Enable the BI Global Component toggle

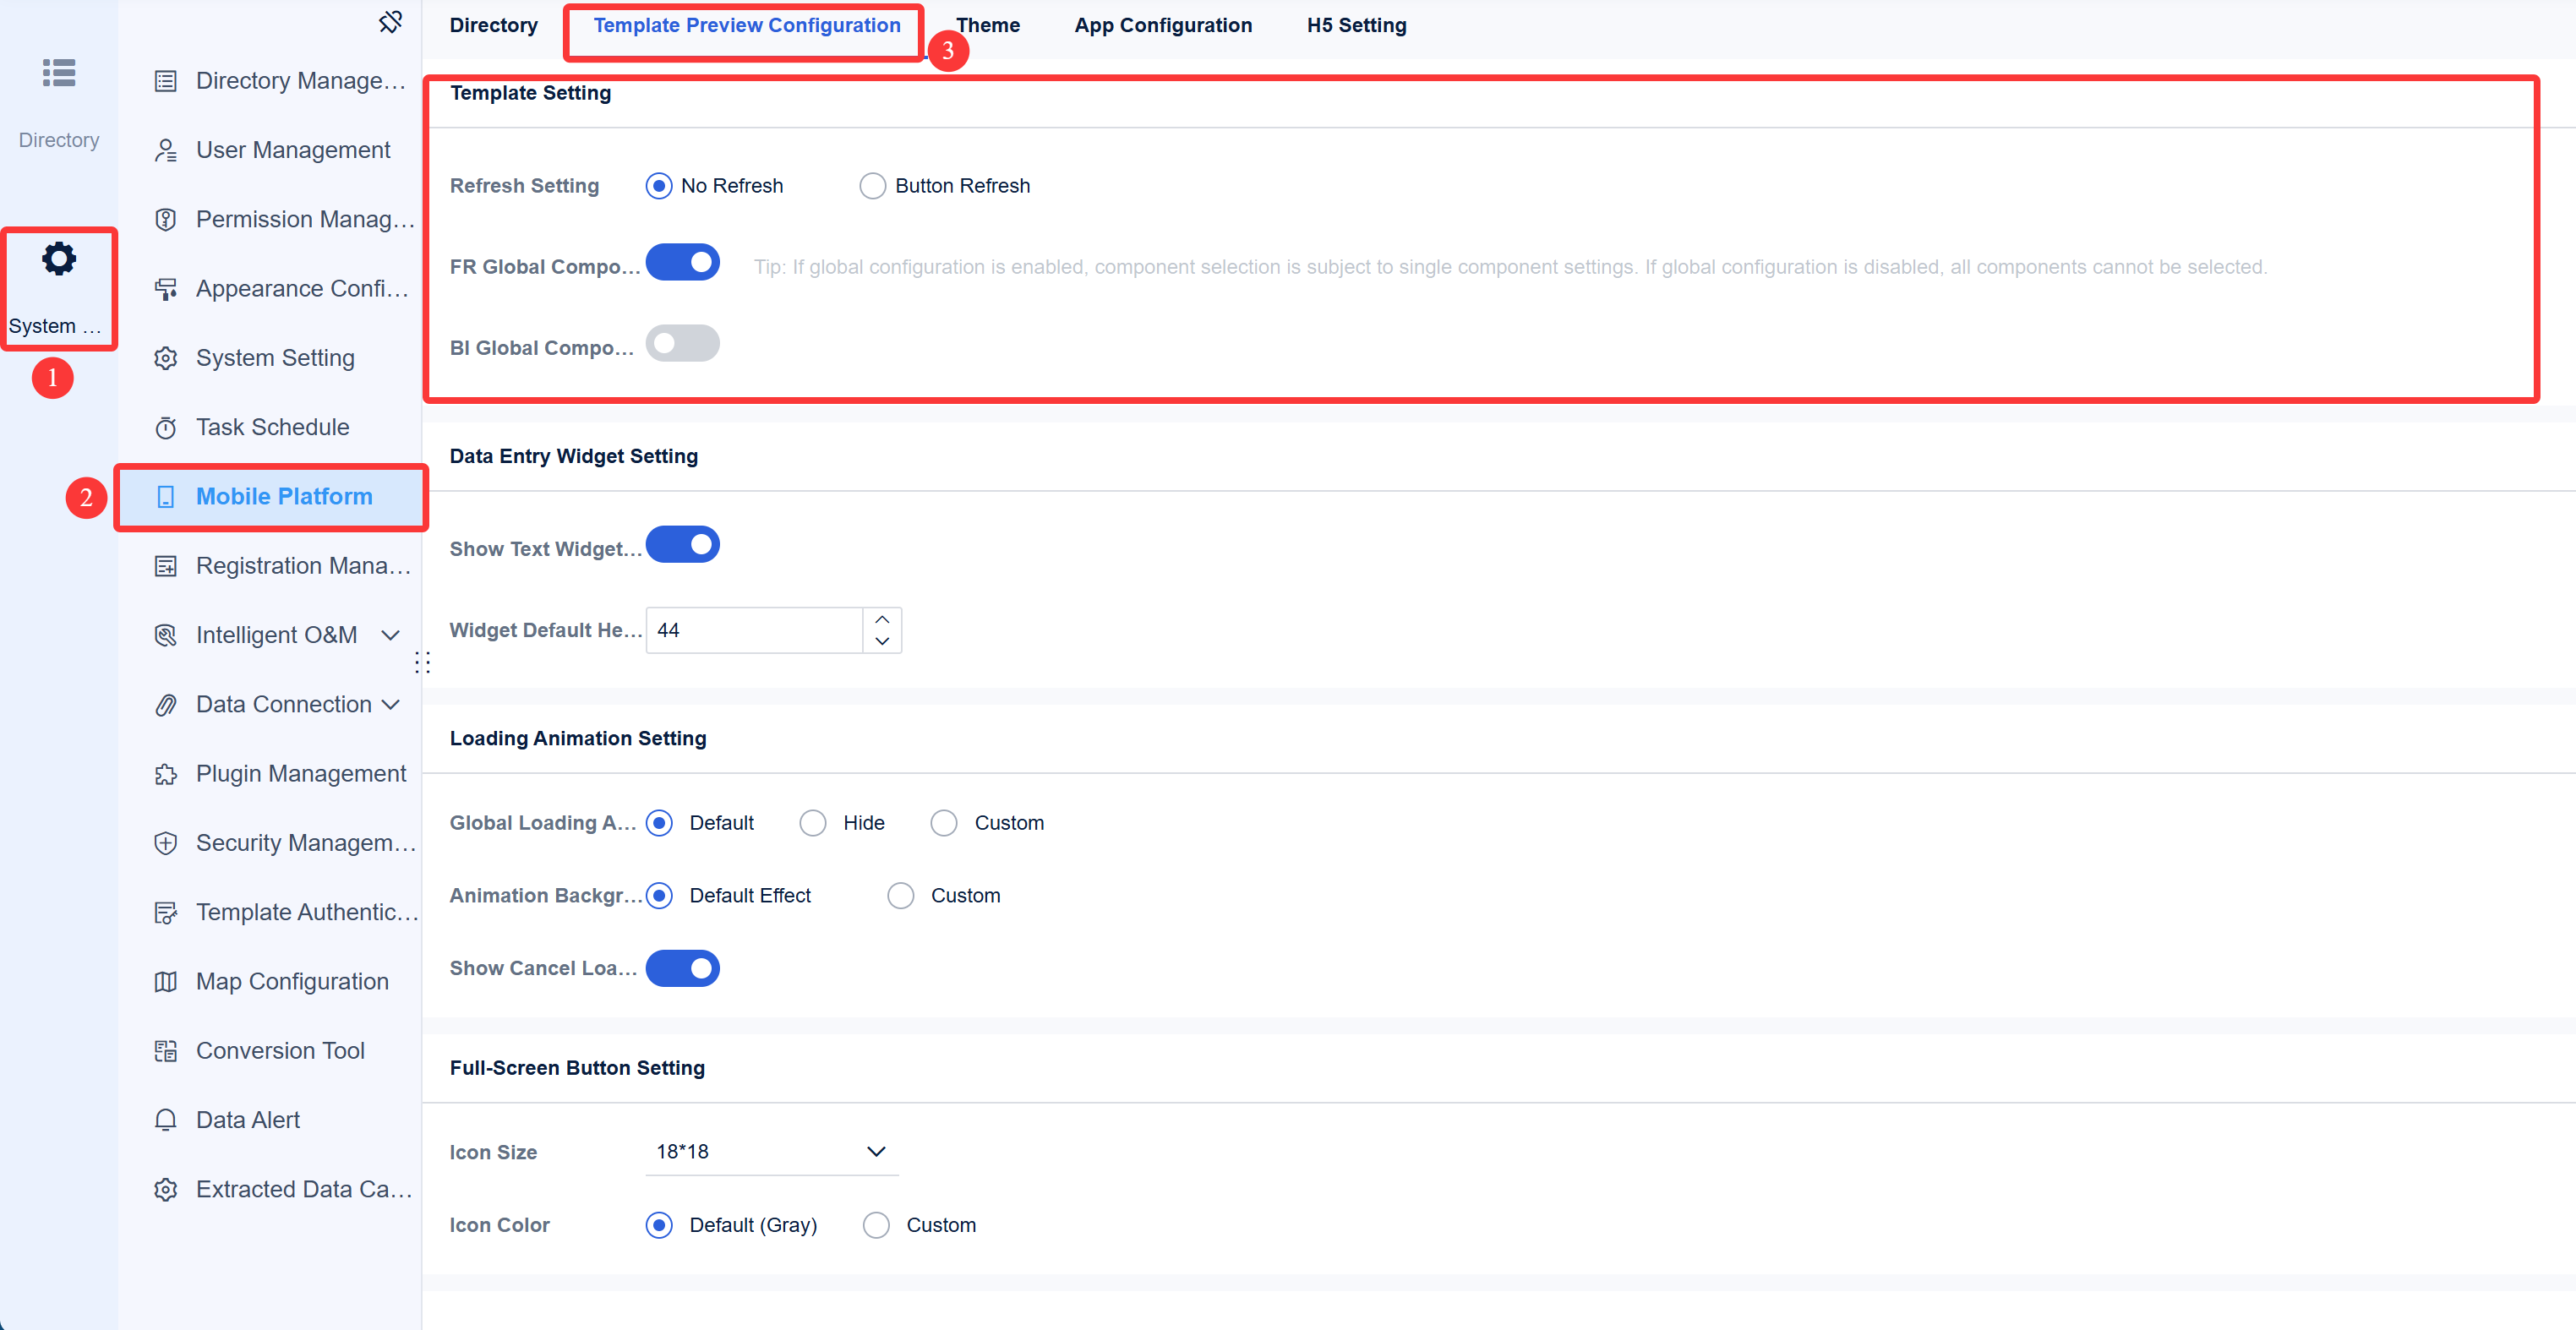coord(683,343)
